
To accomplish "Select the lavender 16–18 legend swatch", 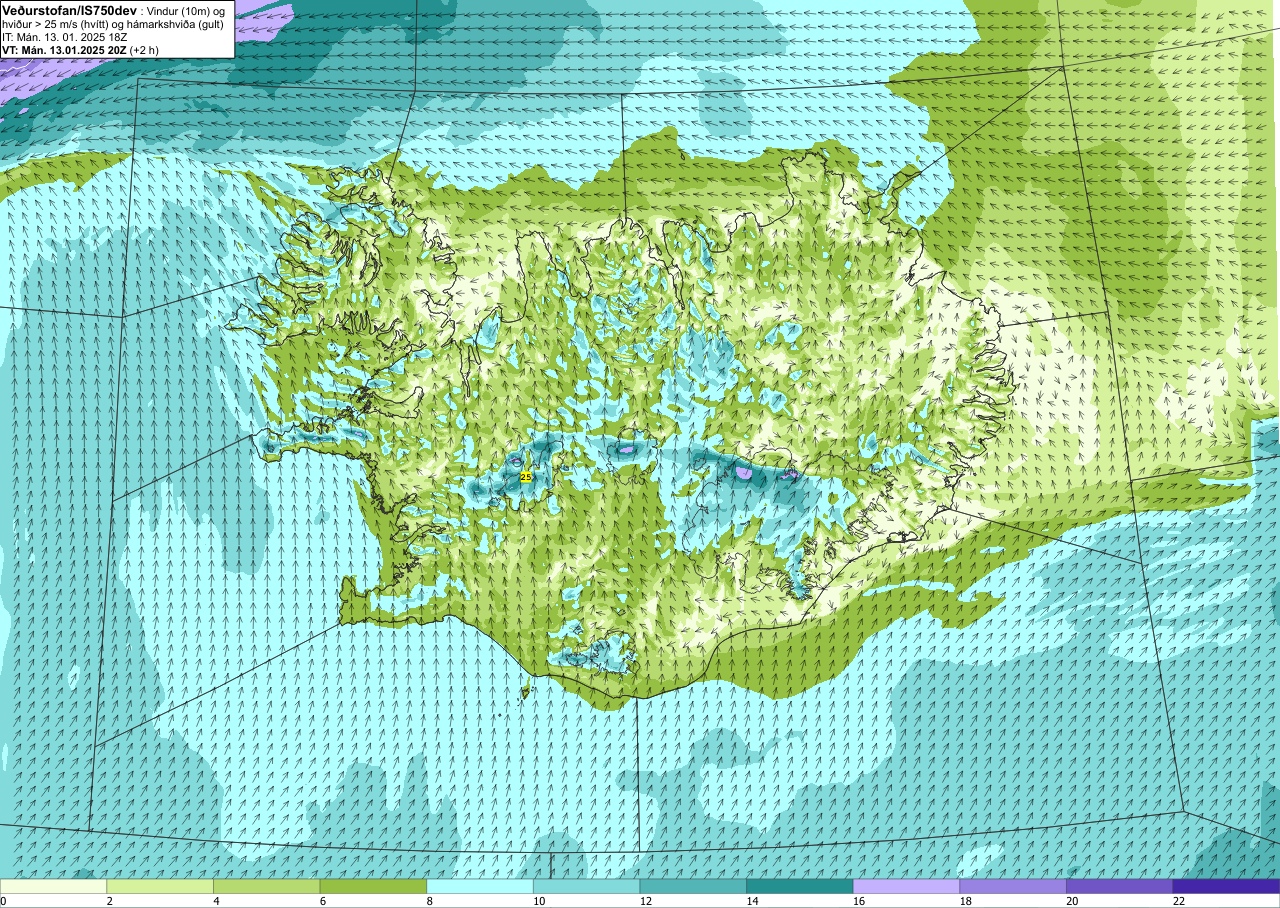I will 906,886.
